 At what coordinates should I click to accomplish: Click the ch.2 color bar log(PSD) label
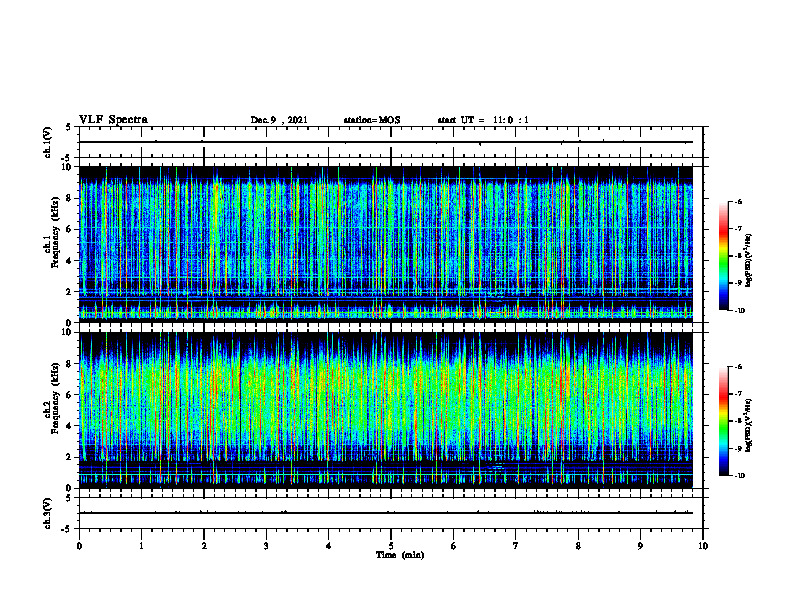[x=749, y=426]
